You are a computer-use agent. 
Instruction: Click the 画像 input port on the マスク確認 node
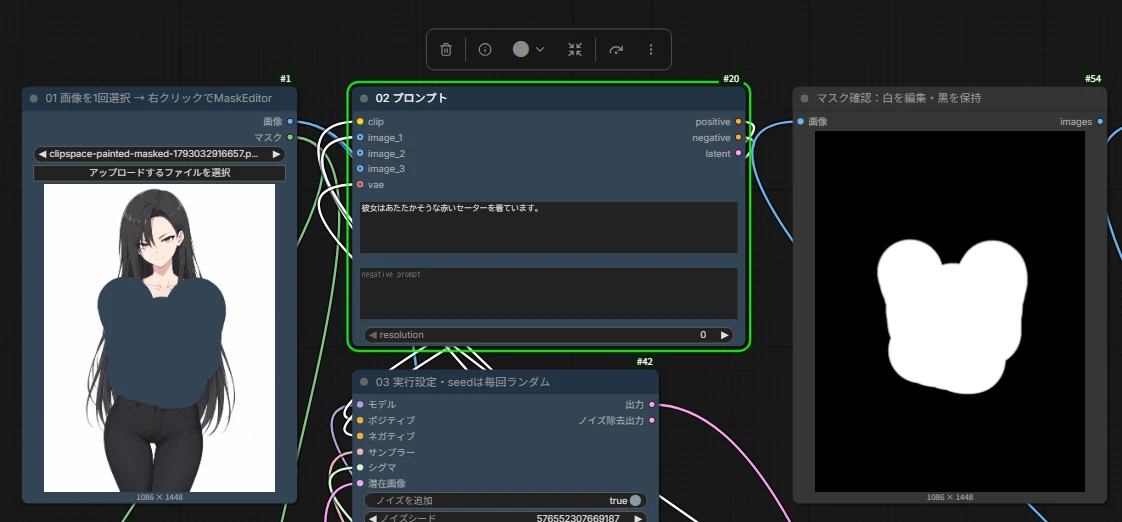tap(801, 122)
